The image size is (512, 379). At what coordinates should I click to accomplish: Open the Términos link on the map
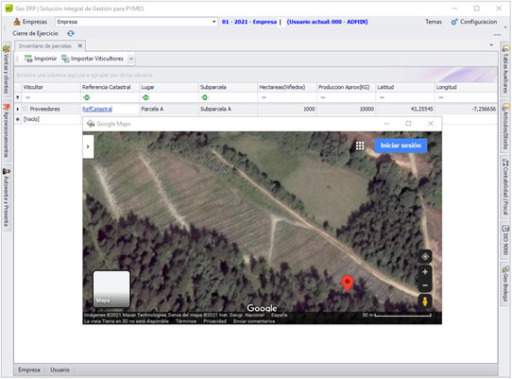186,321
